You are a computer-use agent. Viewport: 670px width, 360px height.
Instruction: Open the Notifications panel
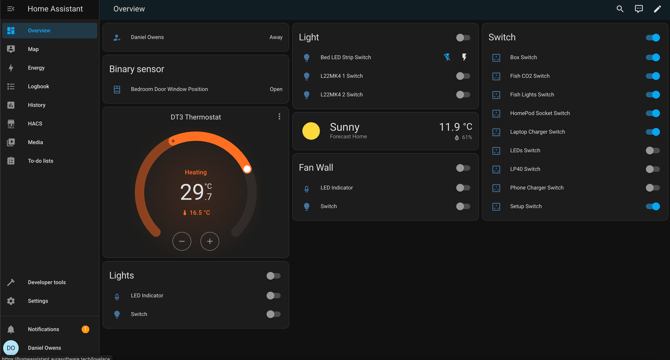coord(50,329)
